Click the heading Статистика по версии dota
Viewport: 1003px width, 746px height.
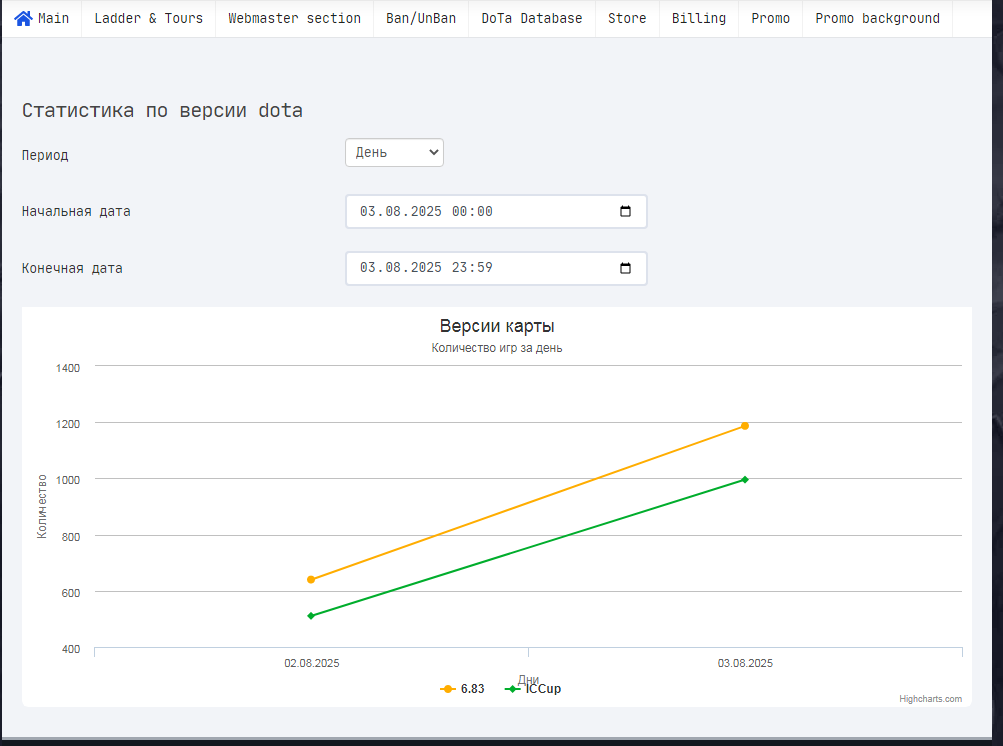point(162,111)
